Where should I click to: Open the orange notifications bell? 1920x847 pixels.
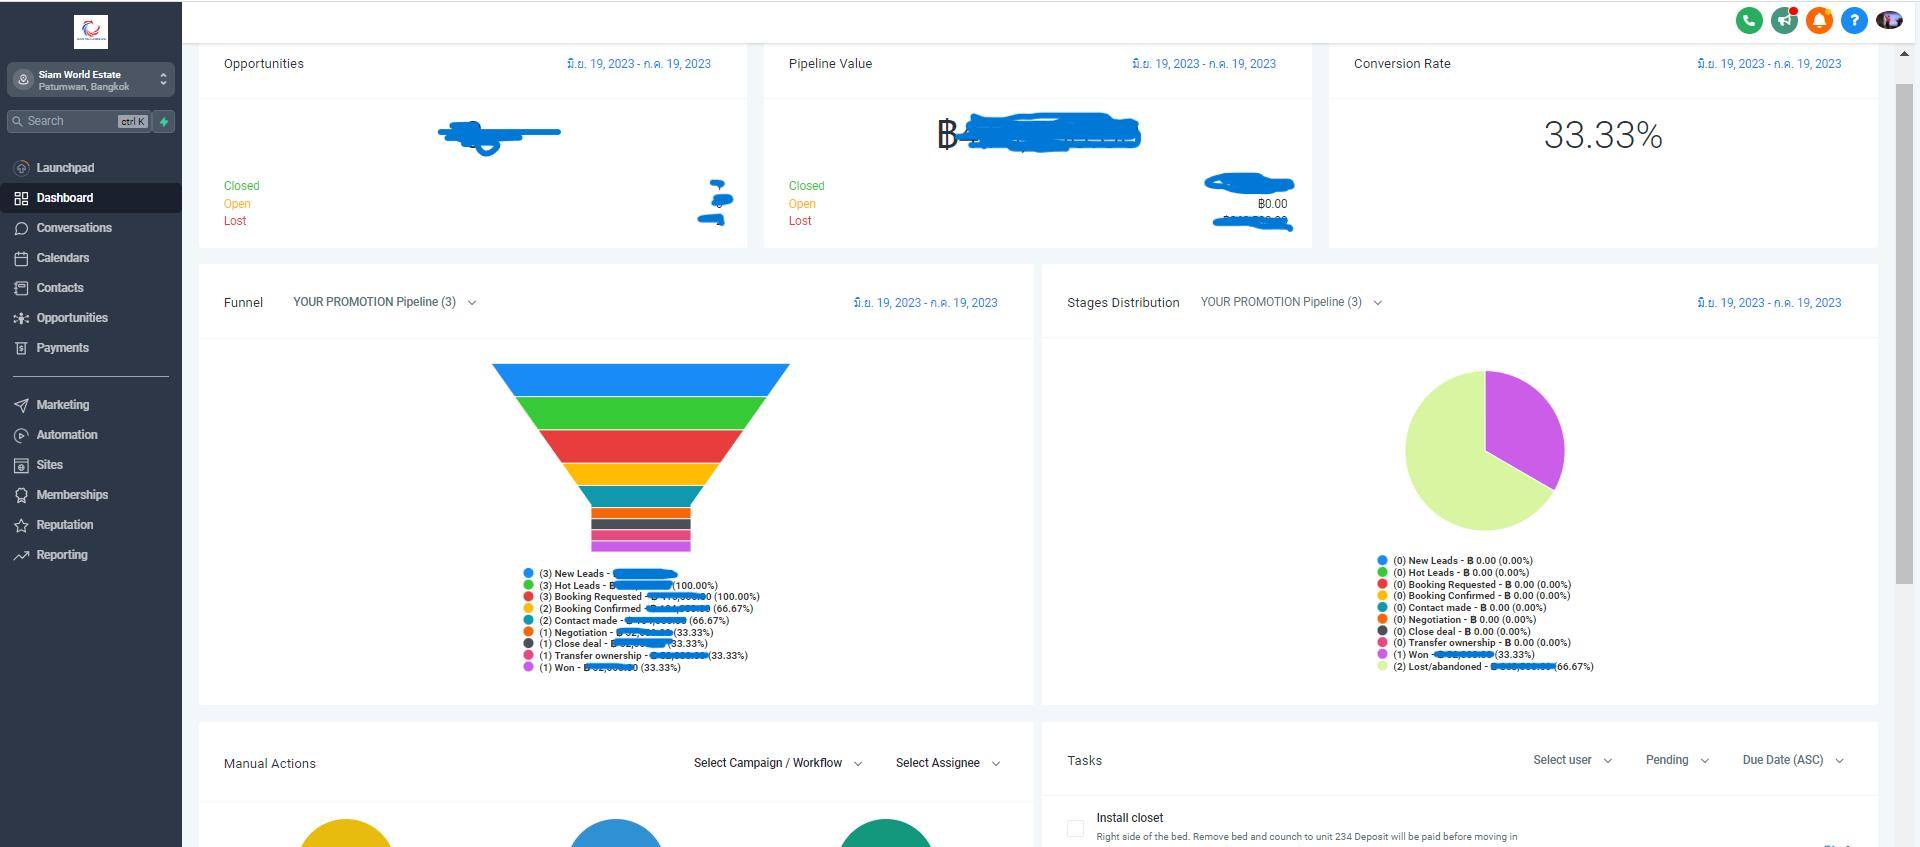[x=1818, y=21]
